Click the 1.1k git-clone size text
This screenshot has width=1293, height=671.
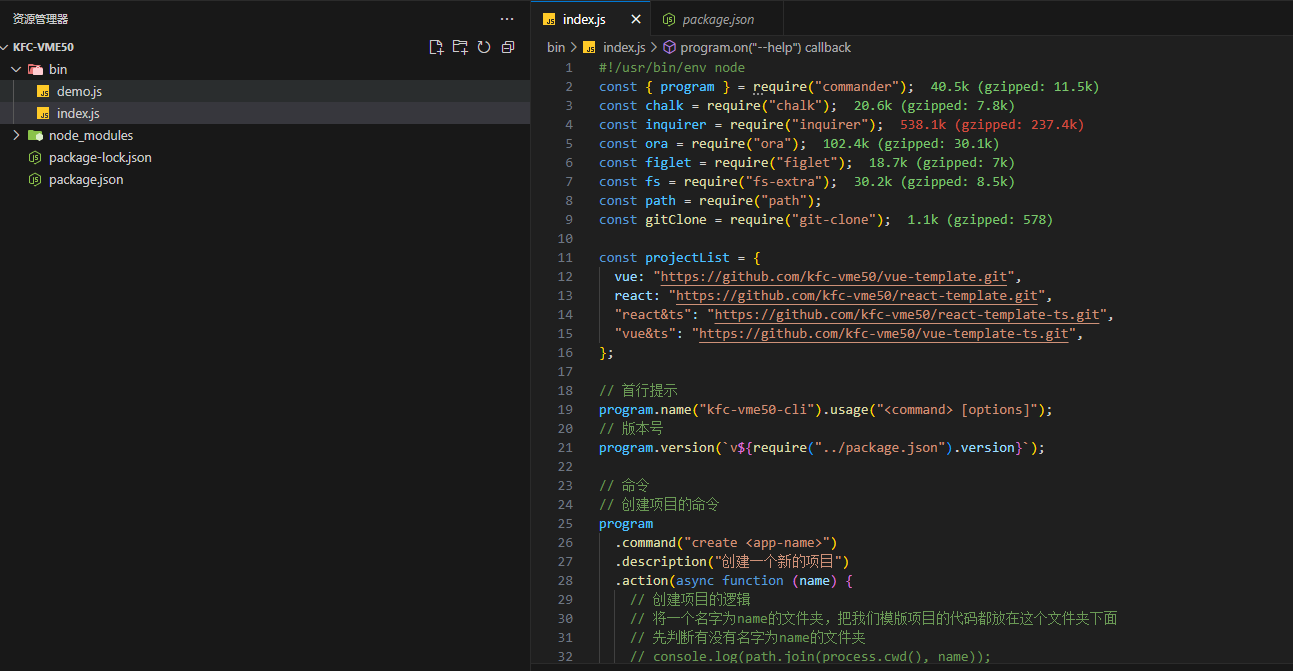(980, 219)
